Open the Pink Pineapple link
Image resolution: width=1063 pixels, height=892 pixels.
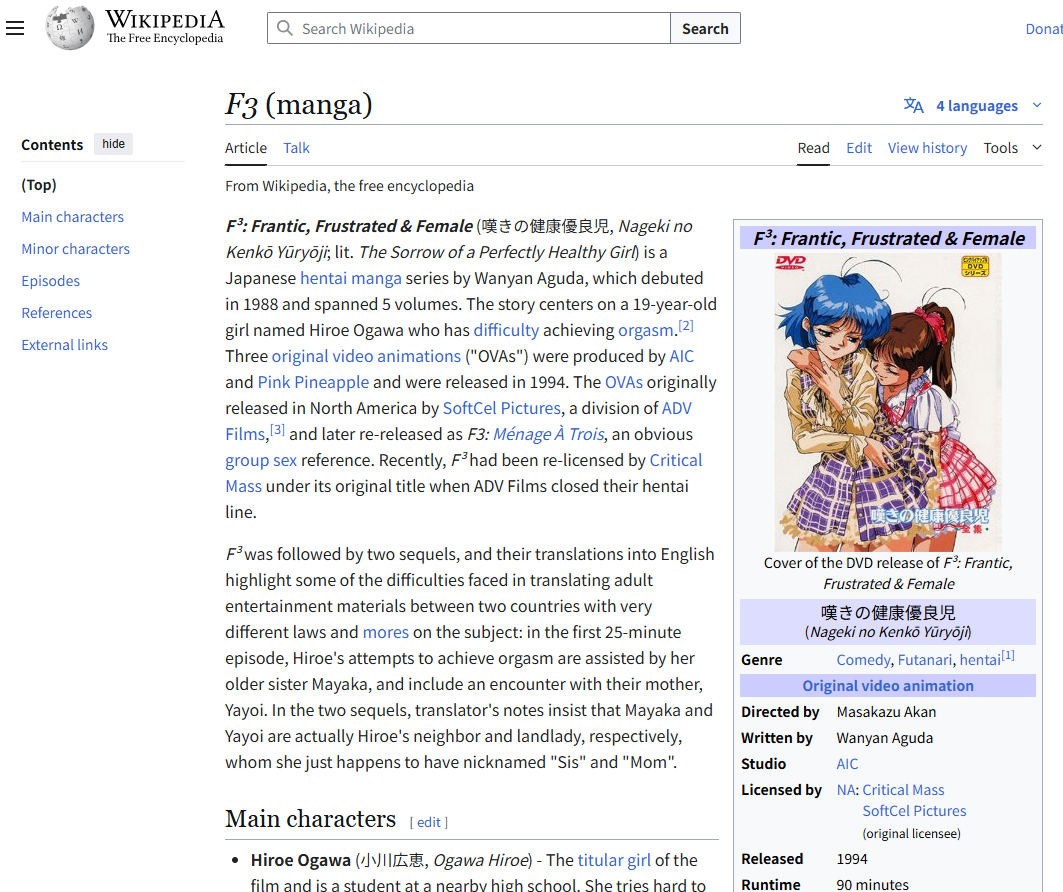[x=313, y=382]
